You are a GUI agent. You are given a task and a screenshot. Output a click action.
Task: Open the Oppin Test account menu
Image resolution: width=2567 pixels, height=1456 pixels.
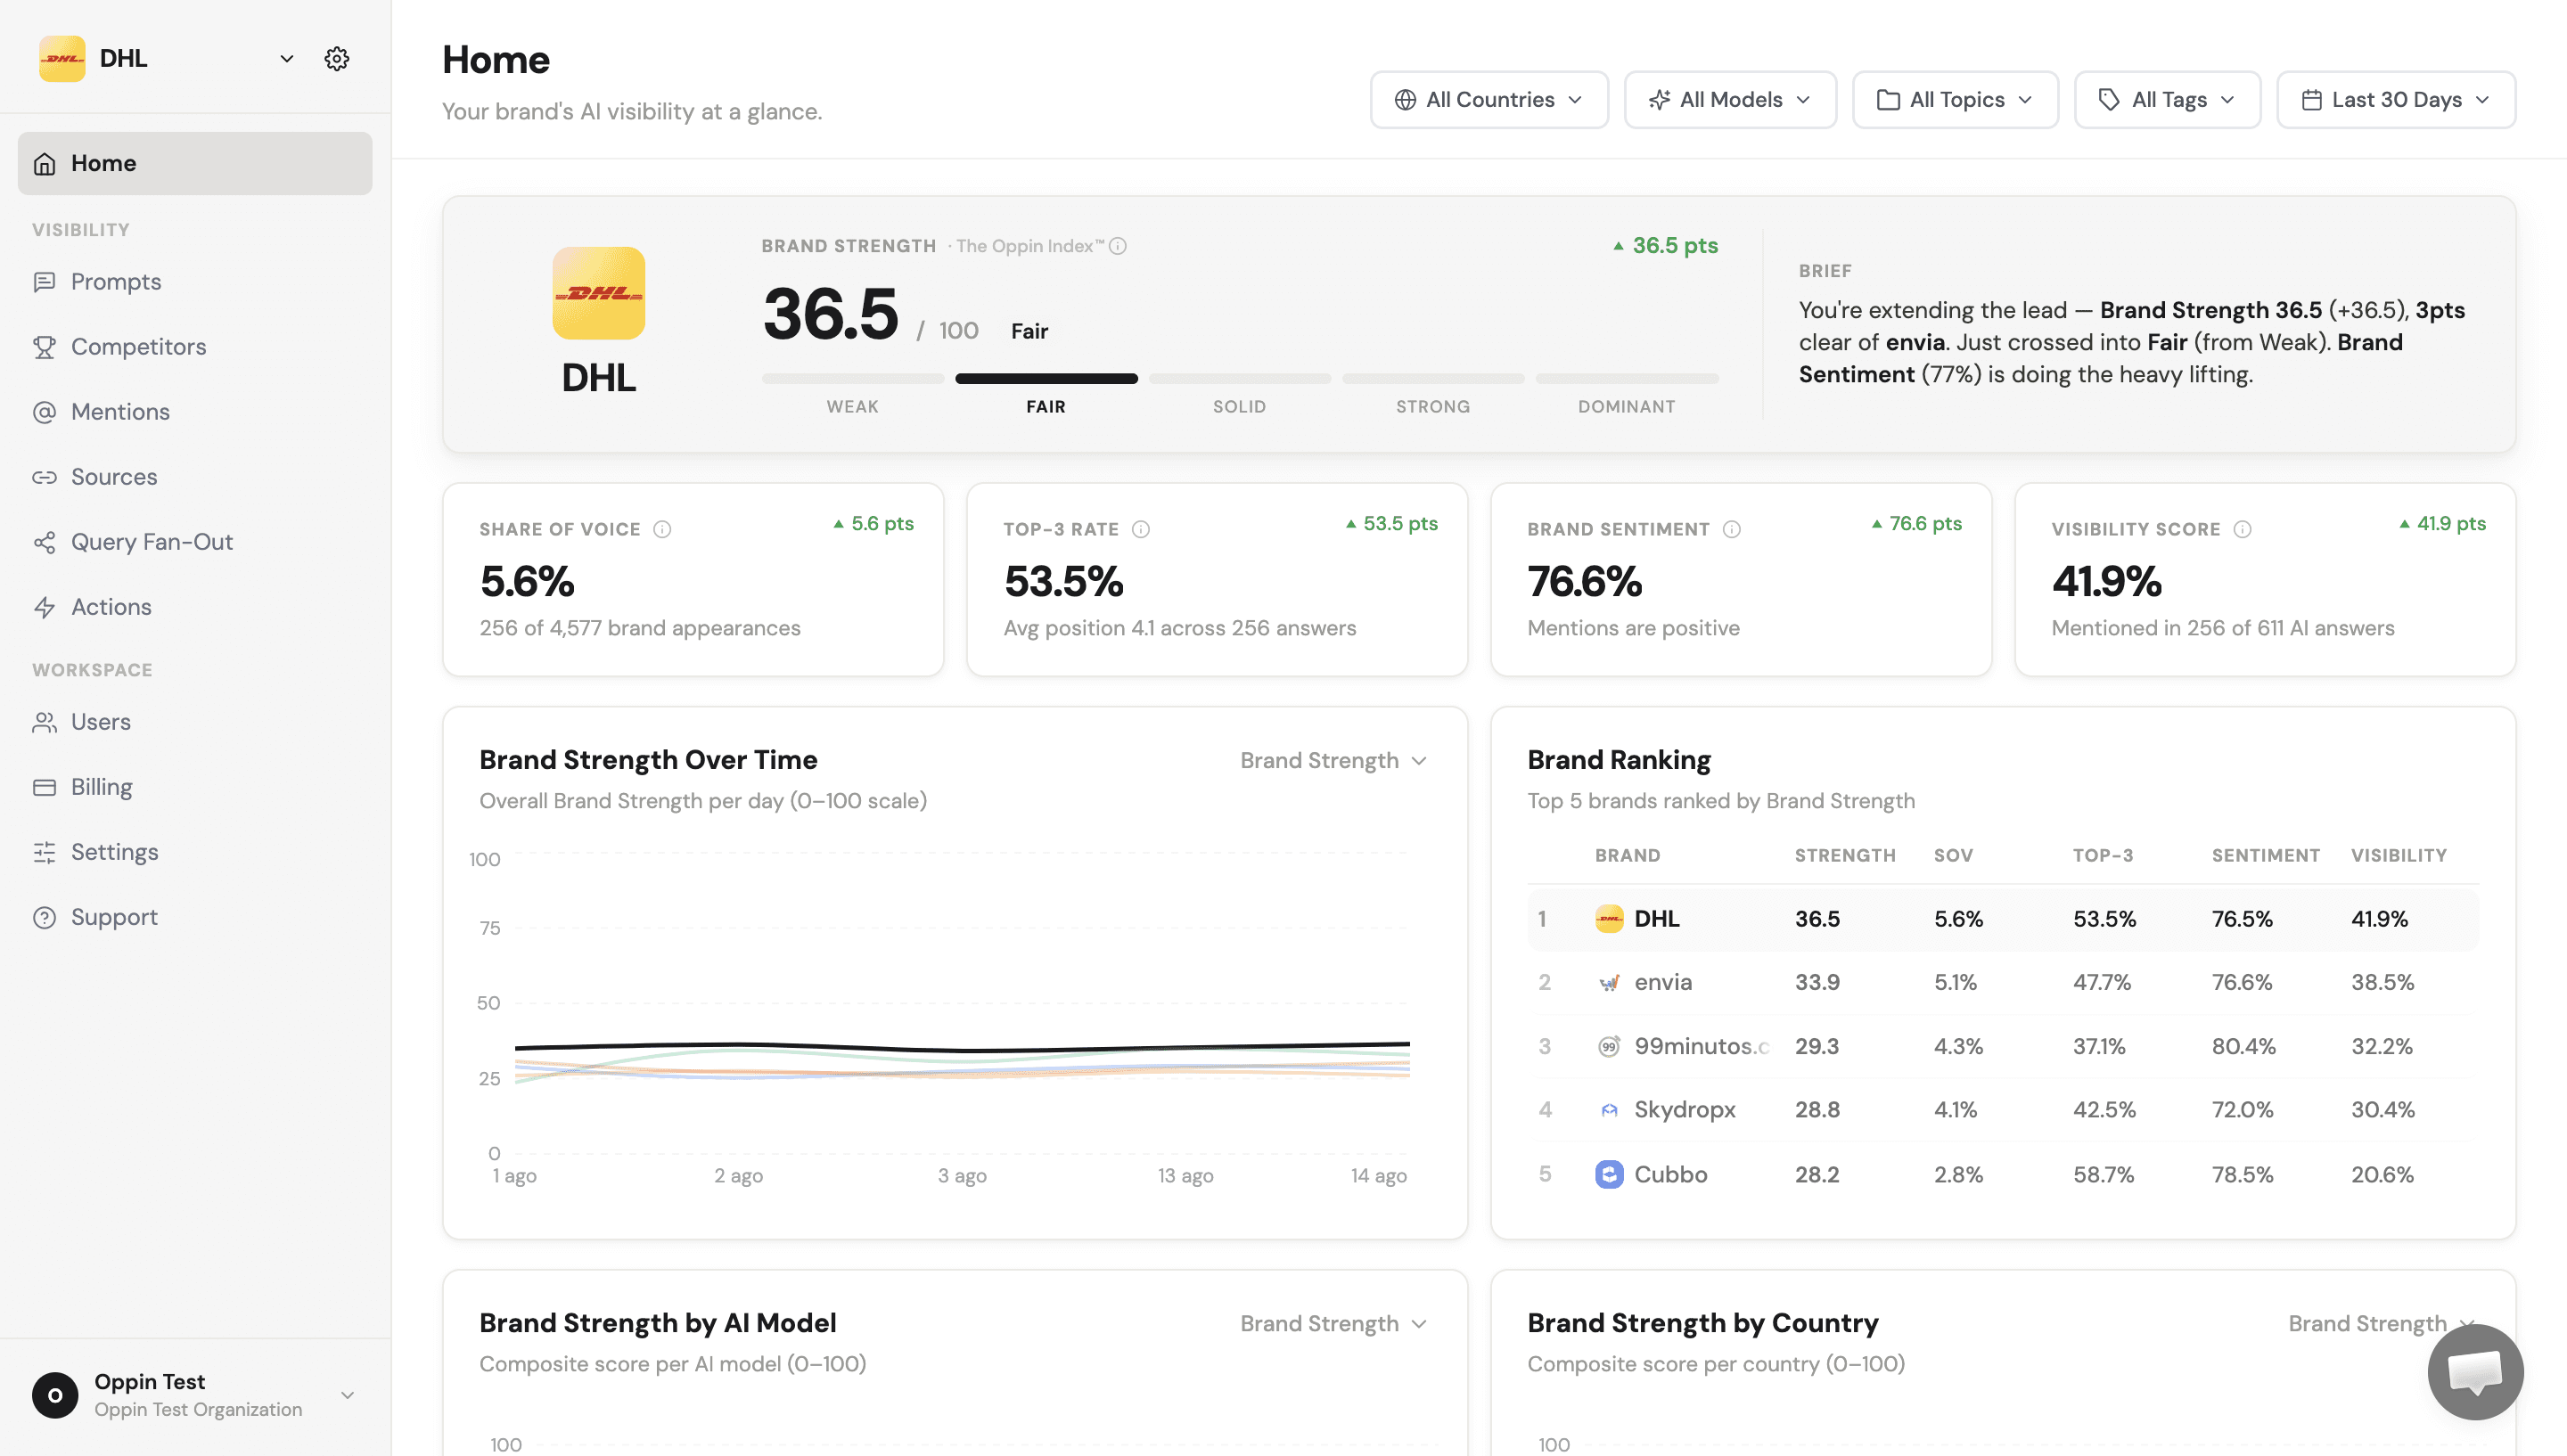[195, 1395]
